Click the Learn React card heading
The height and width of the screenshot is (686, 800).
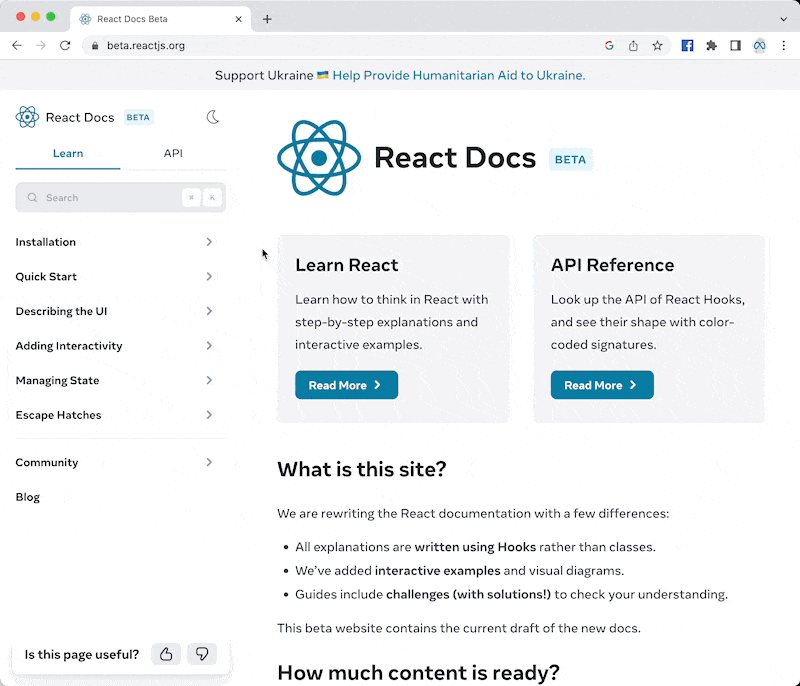pyautogui.click(x=346, y=265)
